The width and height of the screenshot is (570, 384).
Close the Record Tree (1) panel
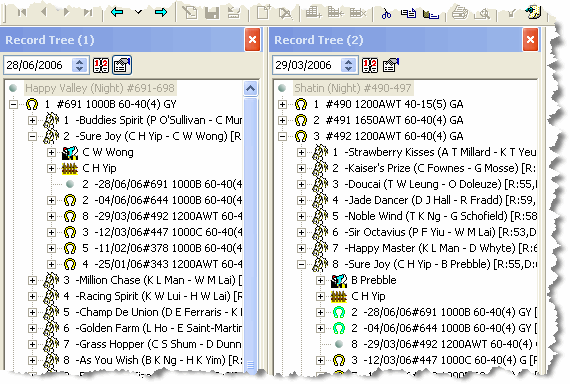[253, 39]
